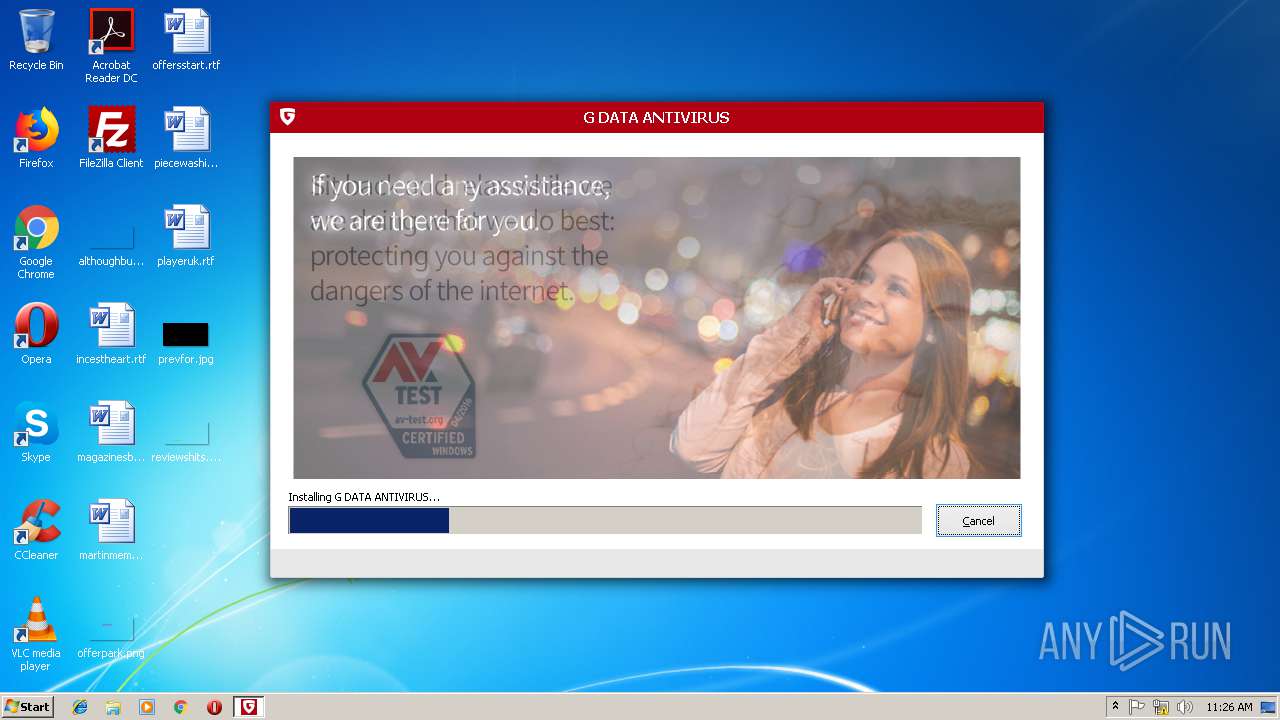
Task: Open playeruk.rtf document icon
Action: click(x=186, y=236)
